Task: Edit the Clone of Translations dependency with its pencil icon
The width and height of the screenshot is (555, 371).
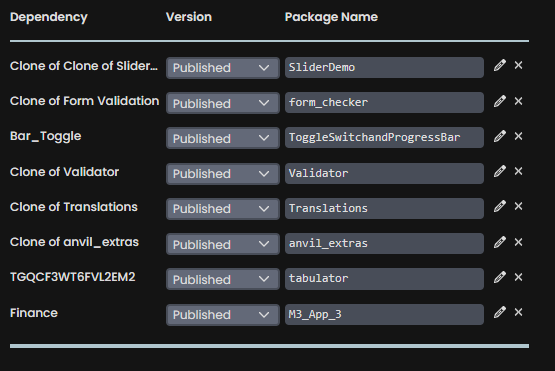Action: tap(499, 206)
